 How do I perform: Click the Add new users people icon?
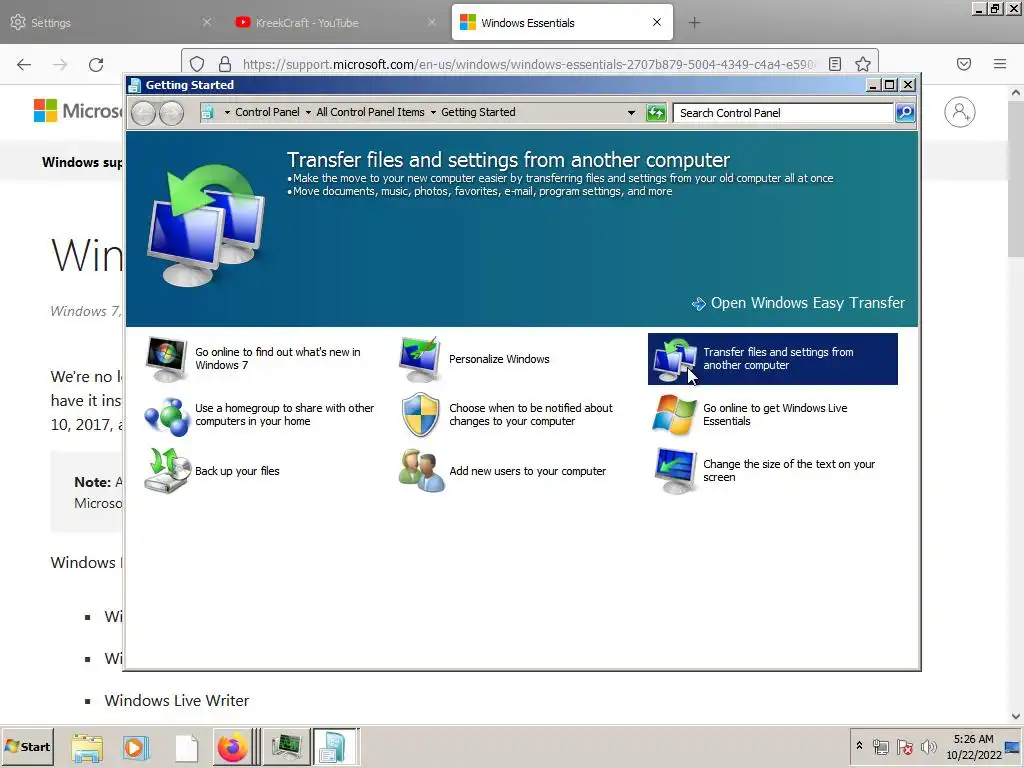click(x=421, y=471)
